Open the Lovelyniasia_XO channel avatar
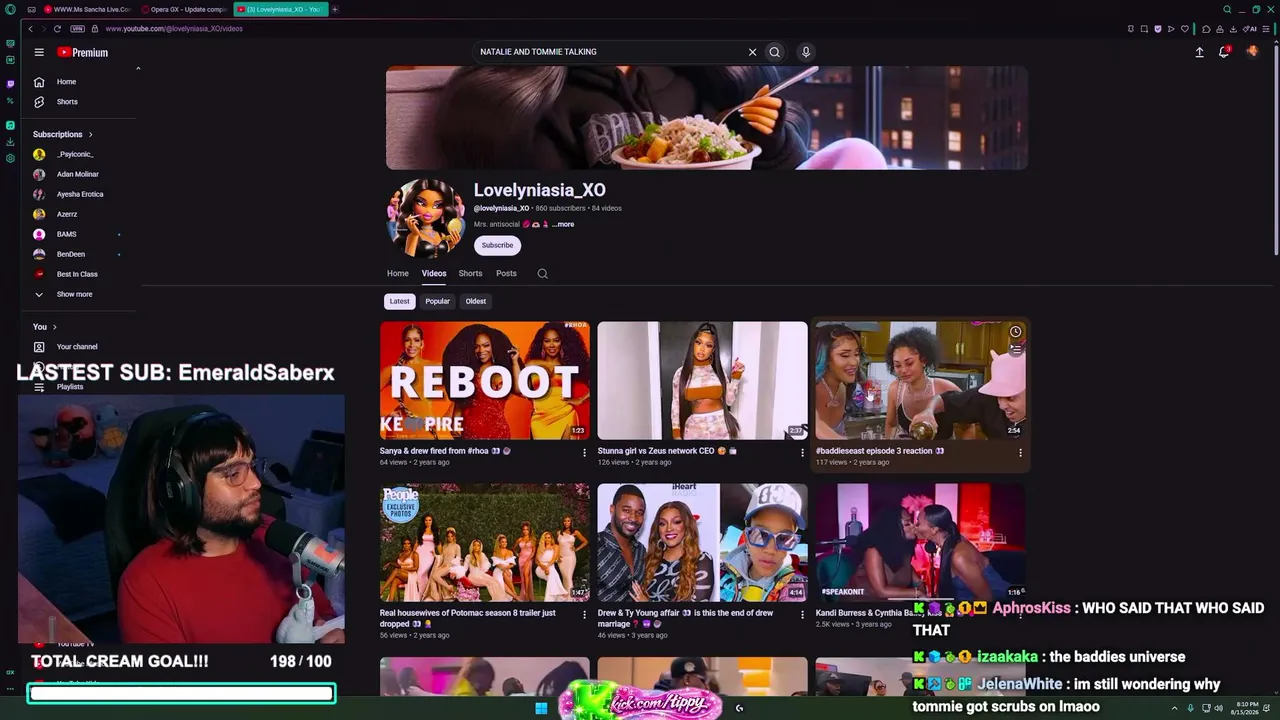This screenshot has width=1280, height=720. pyautogui.click(x=426, y=218)
